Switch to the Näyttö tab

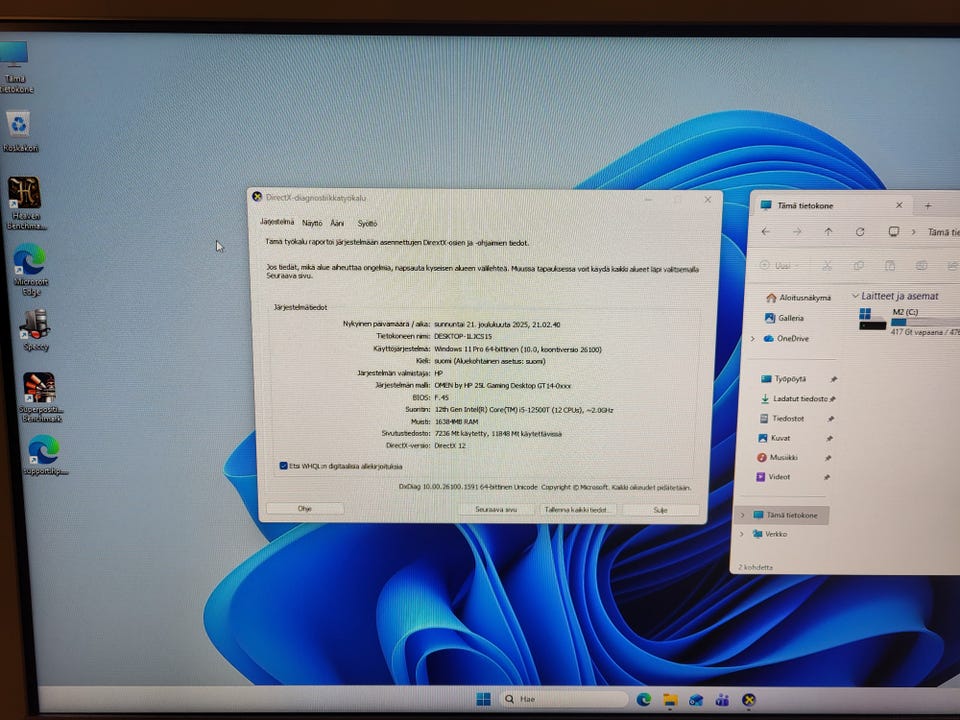coord(312,223)
